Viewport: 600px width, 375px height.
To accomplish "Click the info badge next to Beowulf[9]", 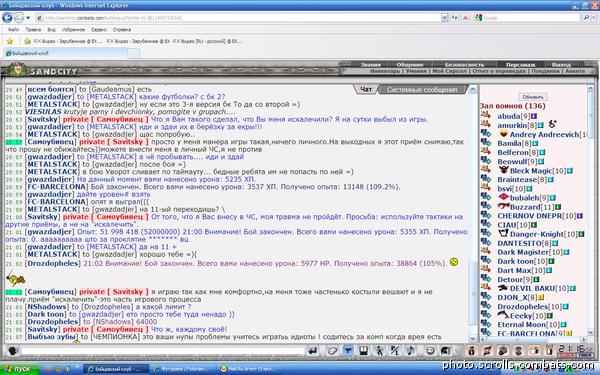I will tap(541, 161).
